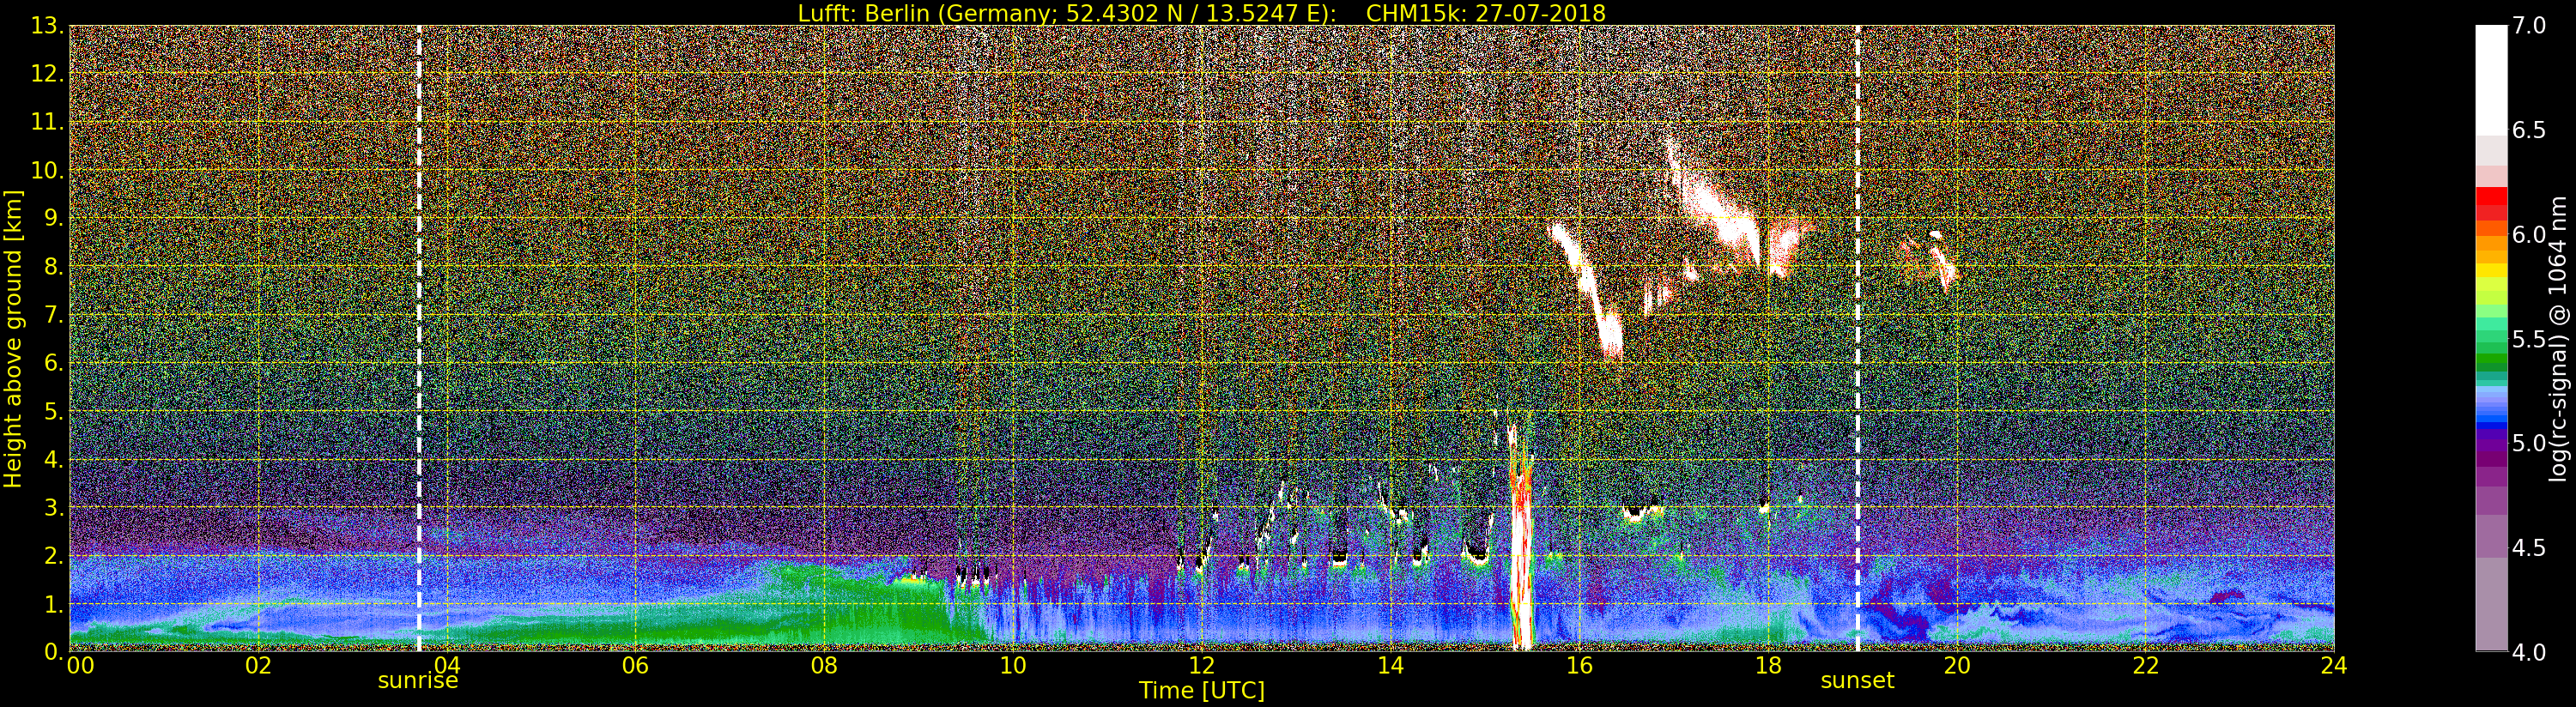Click the height axis tick label "8."
The height and width of the screenshot is (707, 2576).
coord(54,266)
